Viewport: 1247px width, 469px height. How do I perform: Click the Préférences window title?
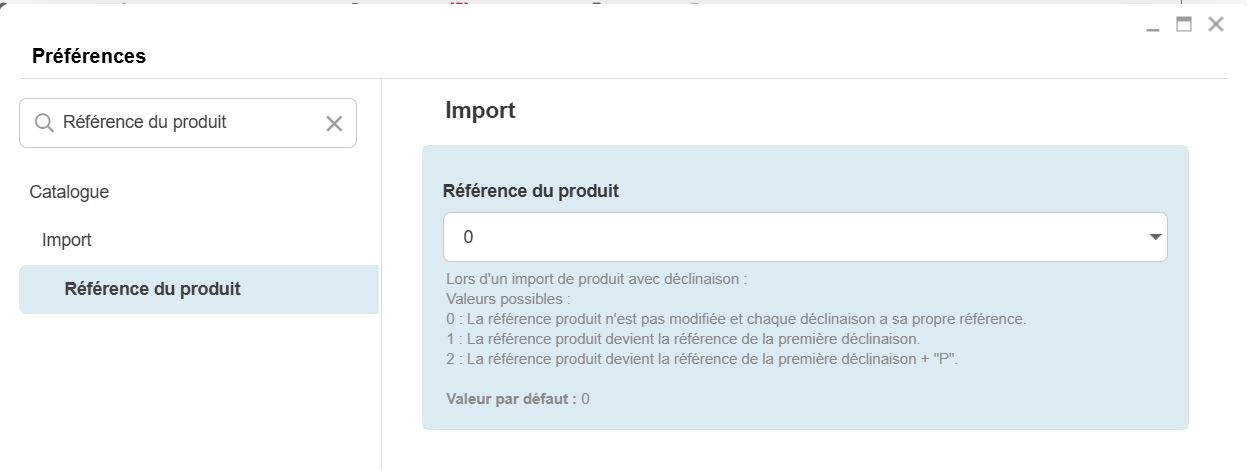tap(89, 56)
